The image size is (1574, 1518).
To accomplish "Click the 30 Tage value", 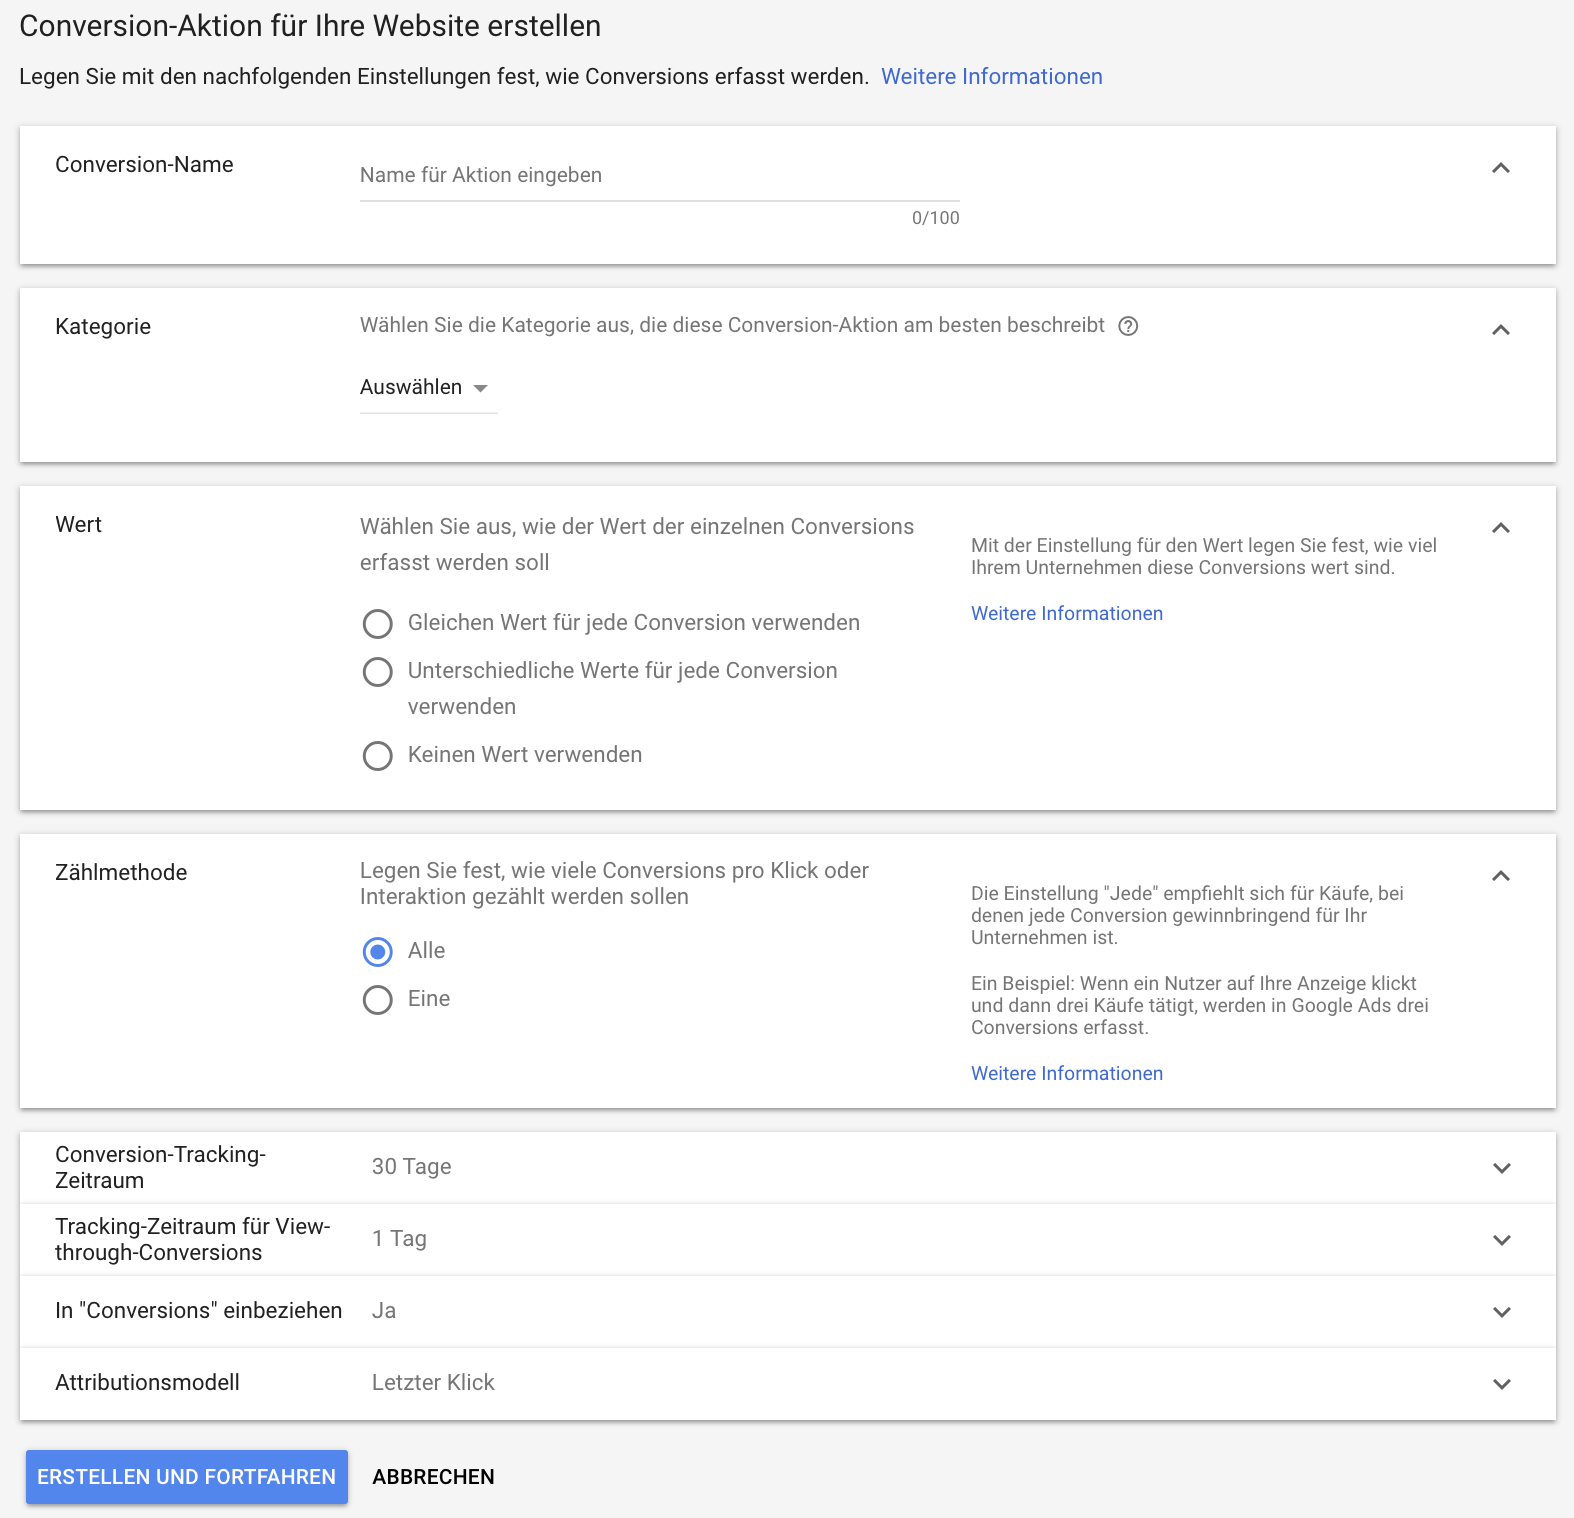I will 411,1167.
